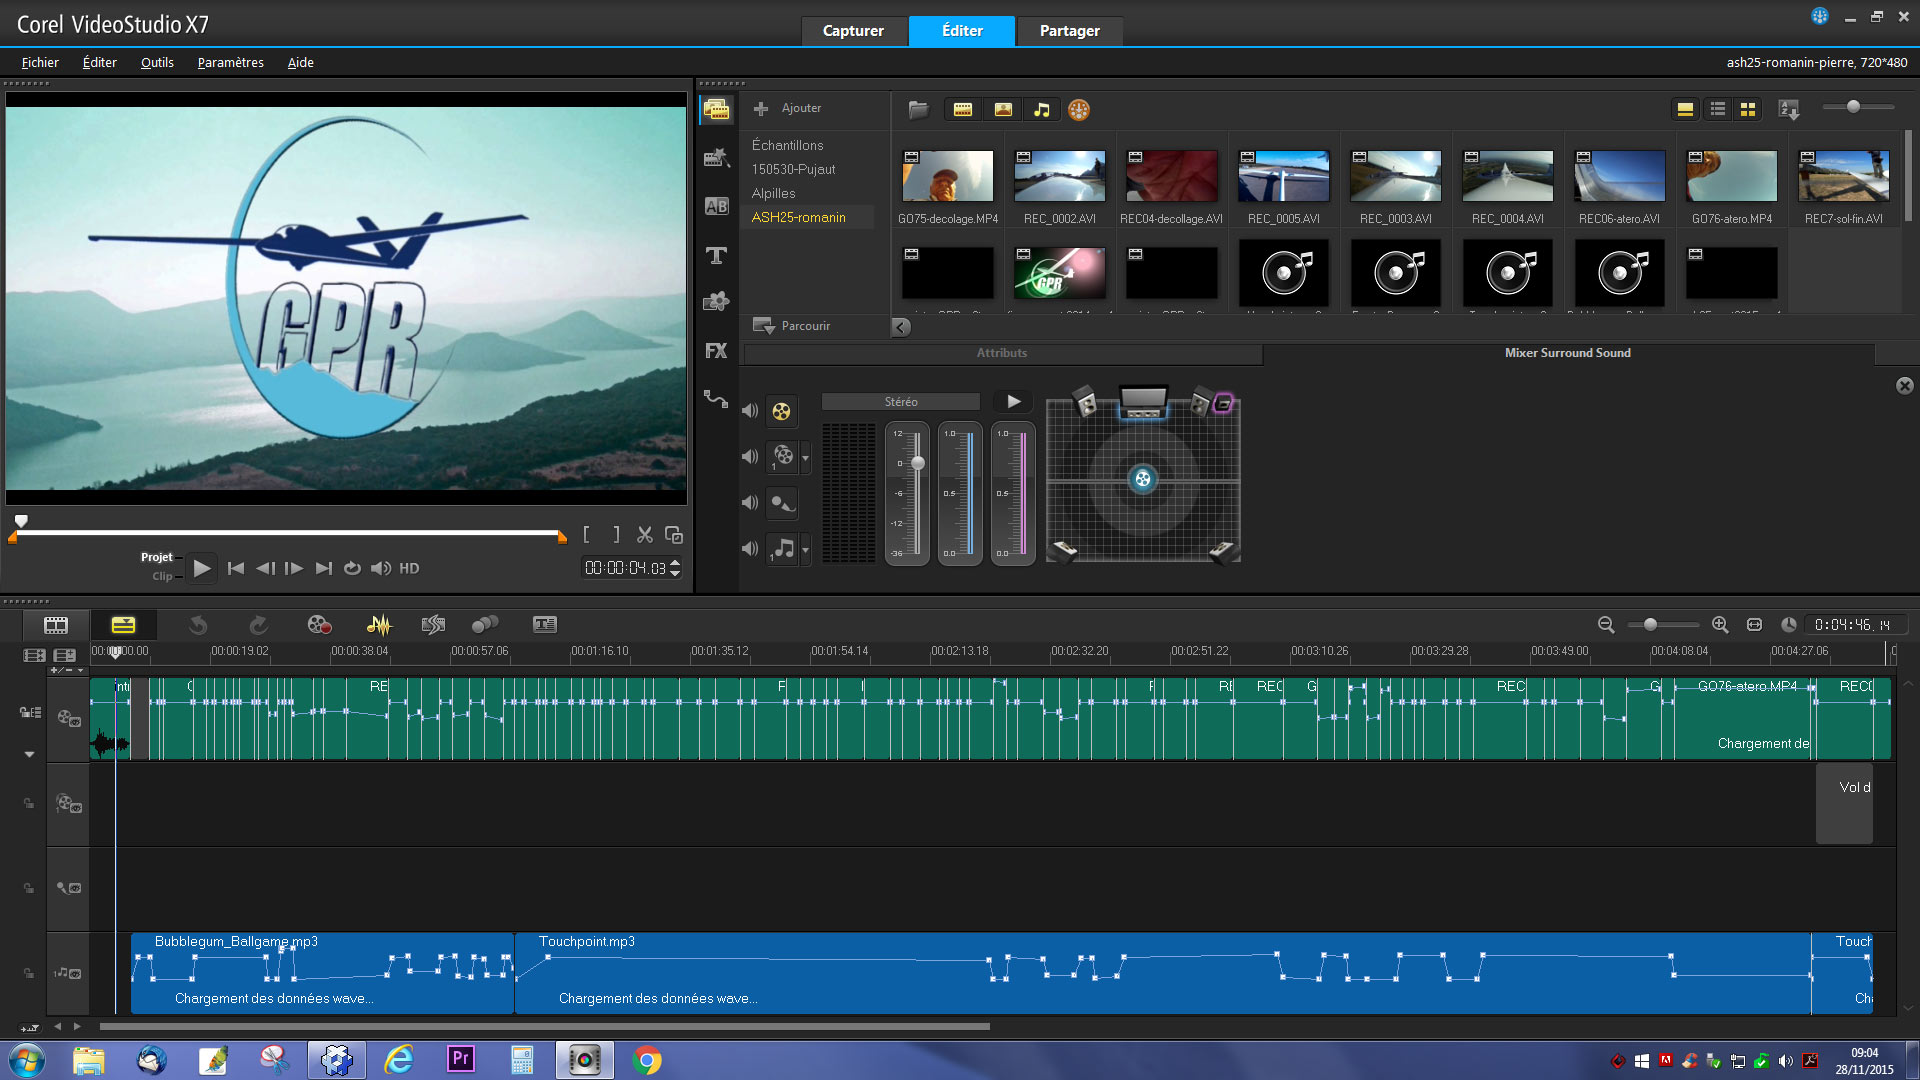Mute the voice track in the mixer
The width and height of the screenshot is (1920, 1080).
tap(750, 503)
